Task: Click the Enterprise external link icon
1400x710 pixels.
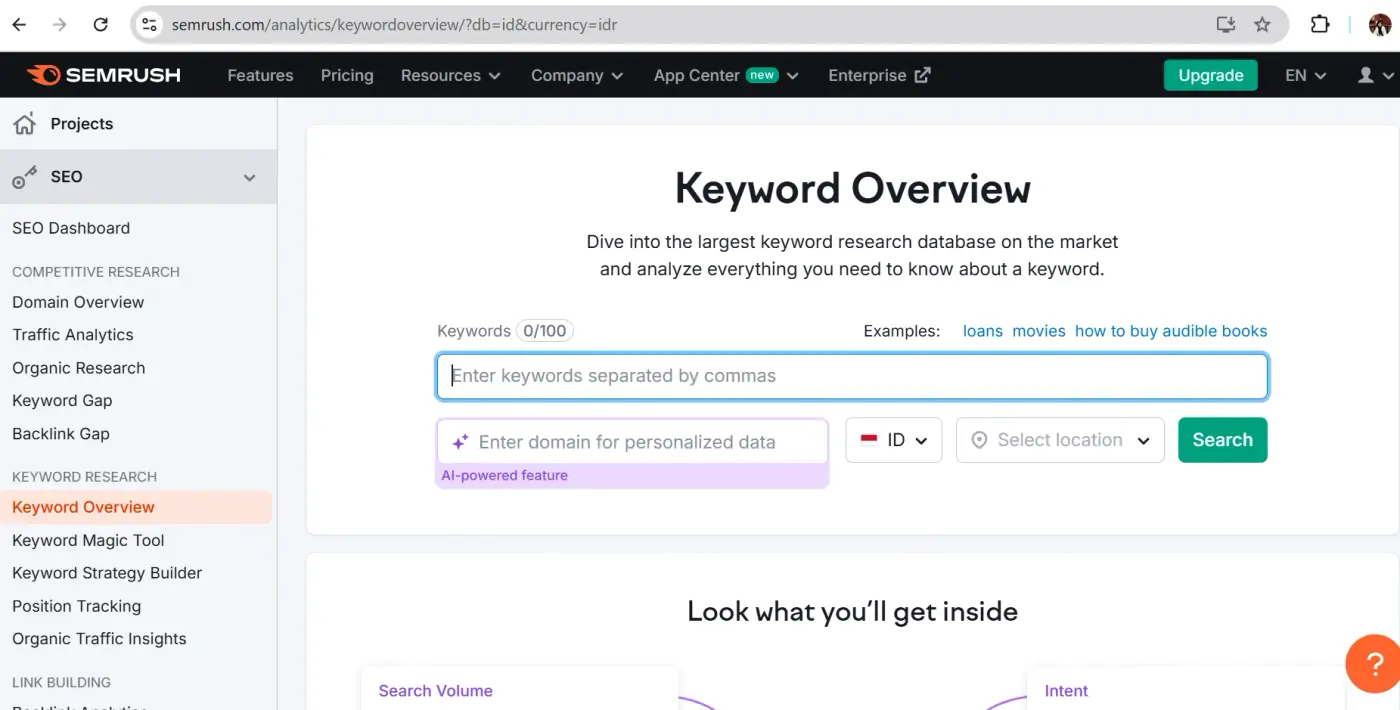Action: coord(922,75)
